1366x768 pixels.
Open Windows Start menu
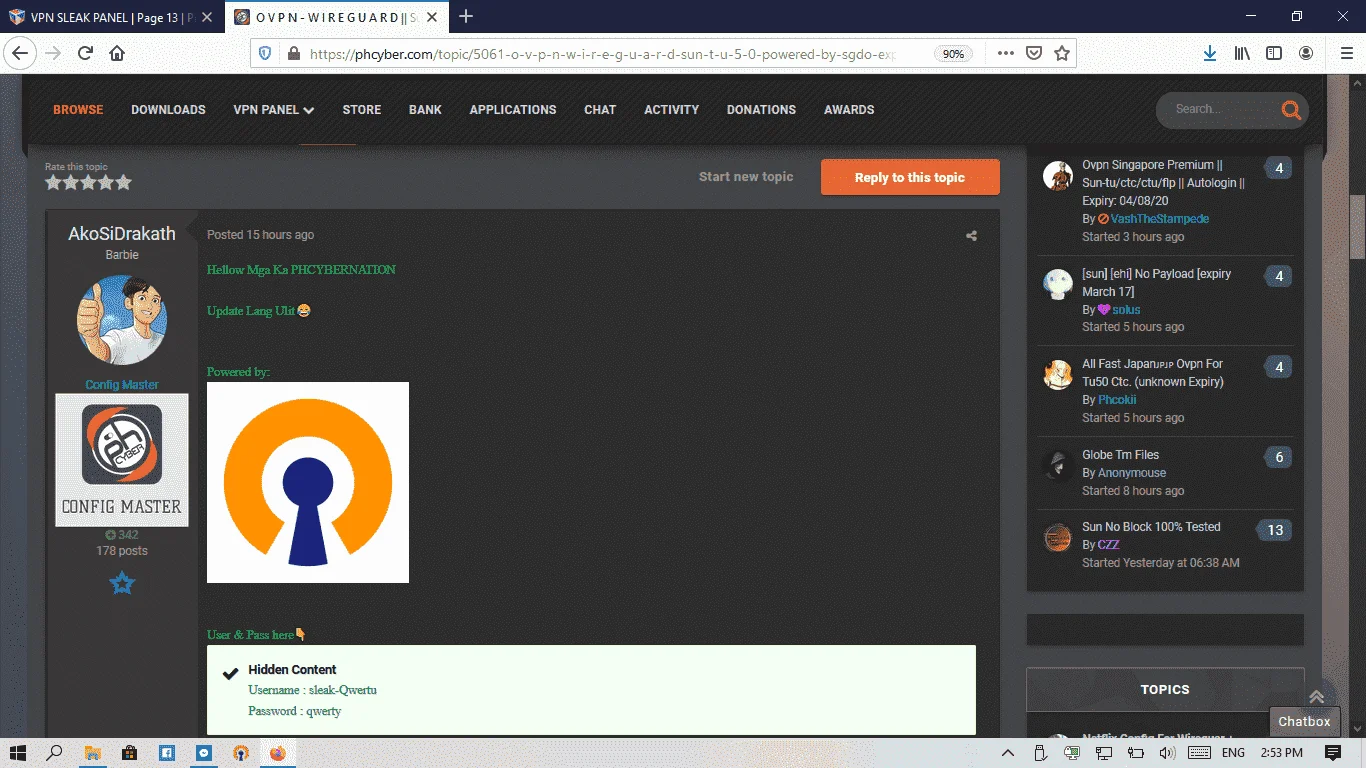[x=17, y=753]
